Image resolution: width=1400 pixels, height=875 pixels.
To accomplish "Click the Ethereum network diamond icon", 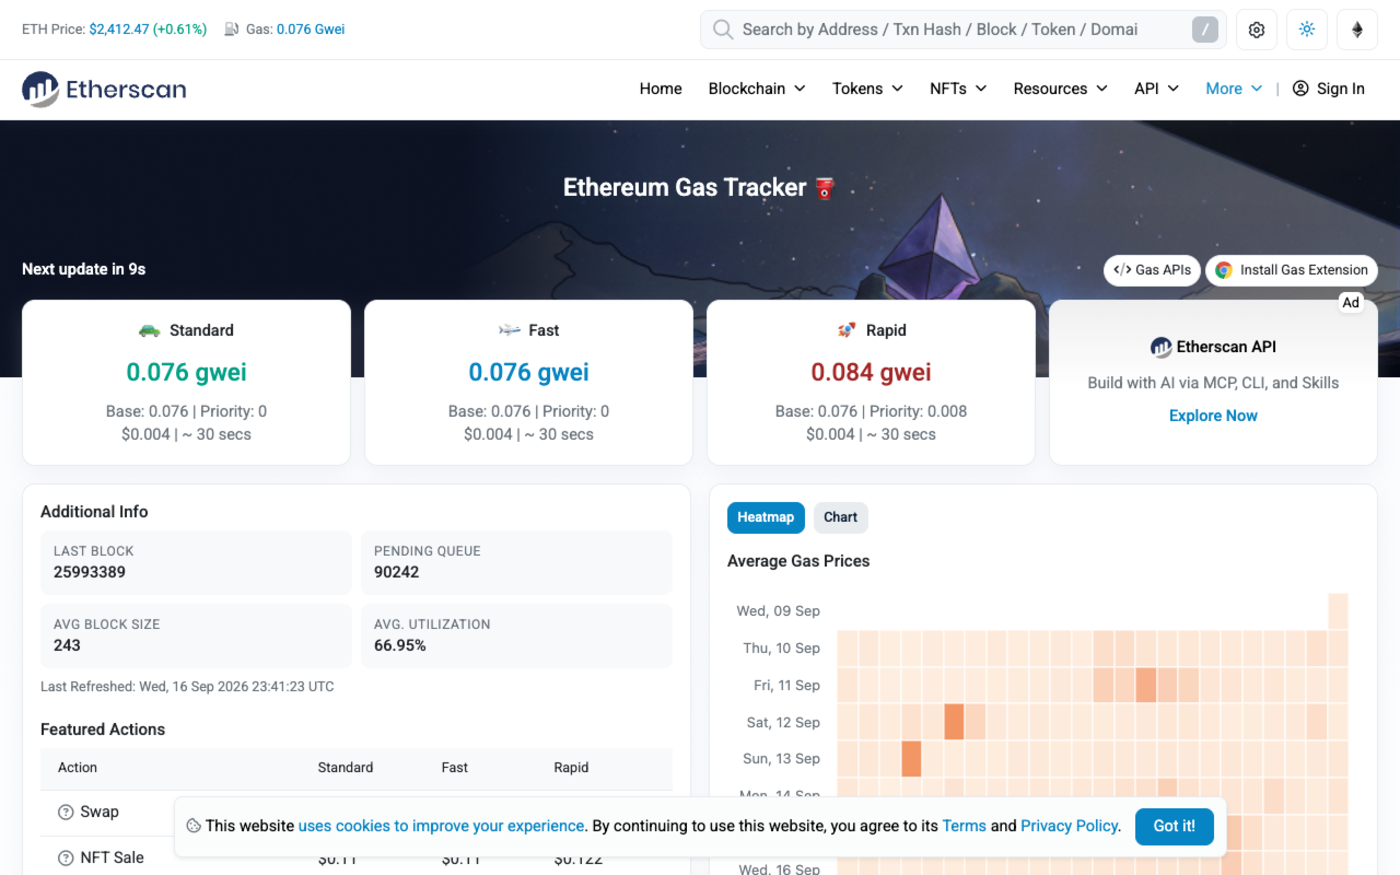I will coord(1357,30).
